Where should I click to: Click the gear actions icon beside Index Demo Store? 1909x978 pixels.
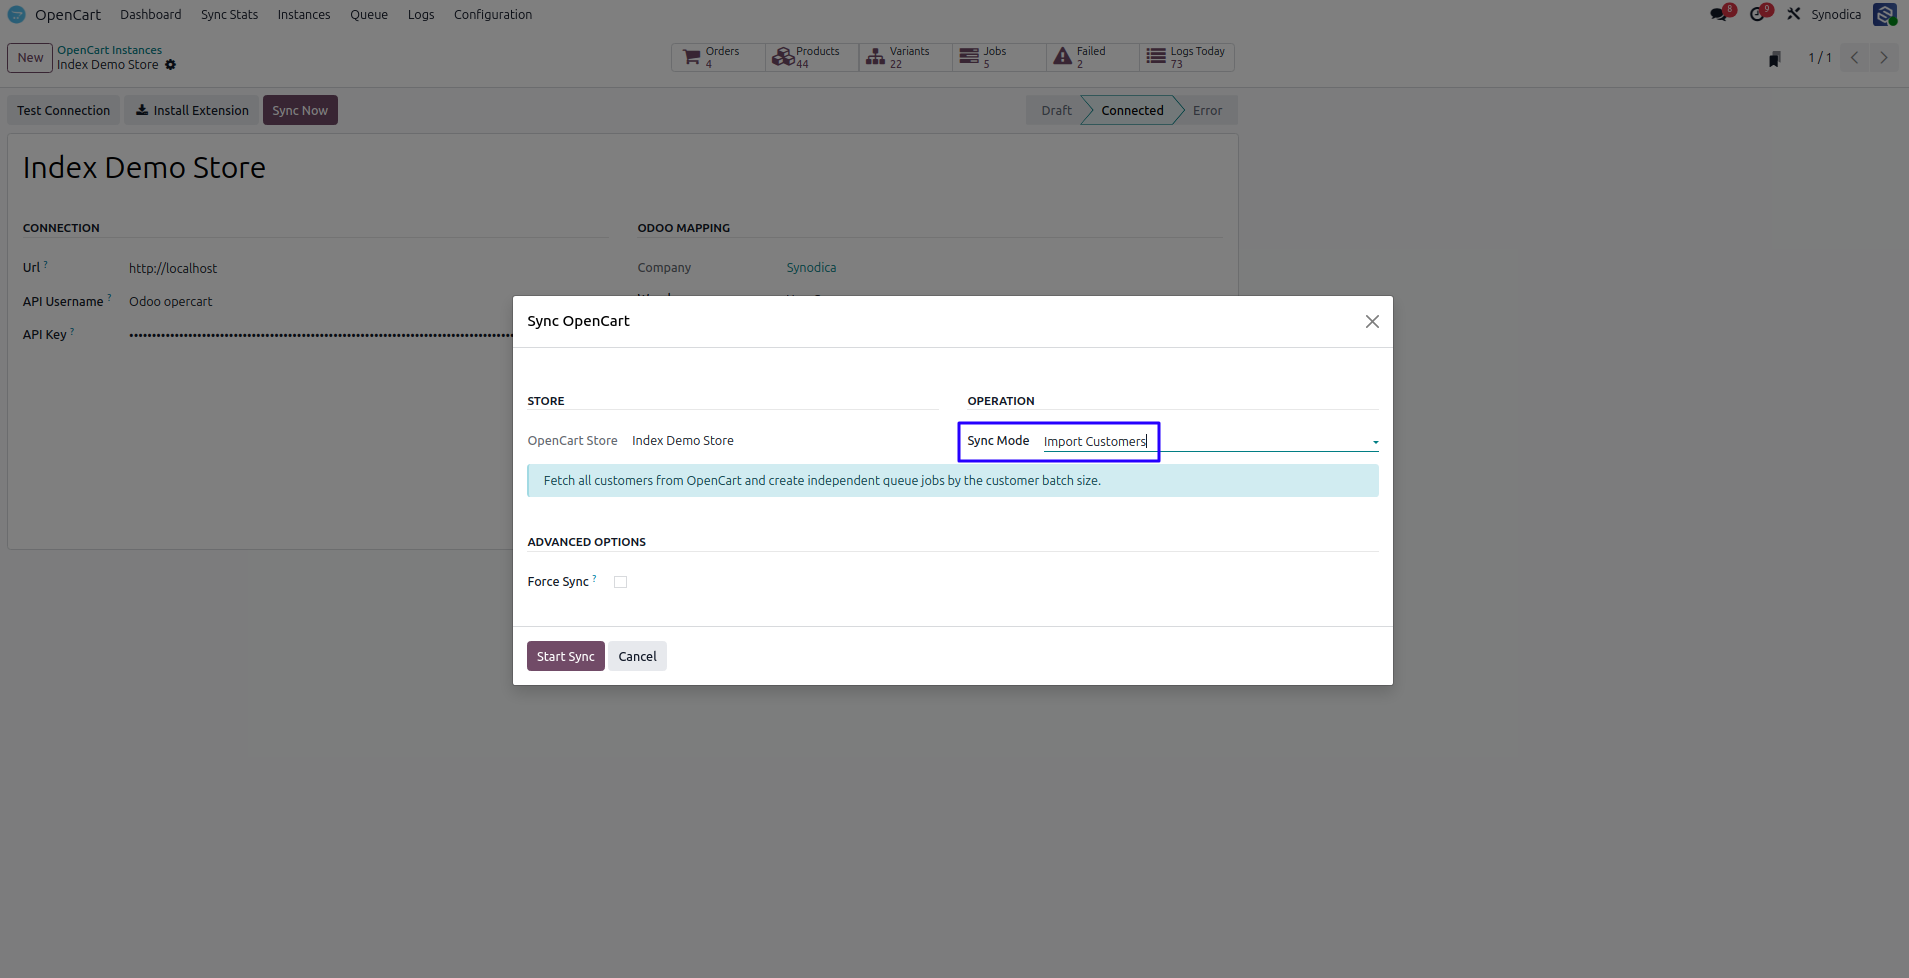(x=170, y=65)
